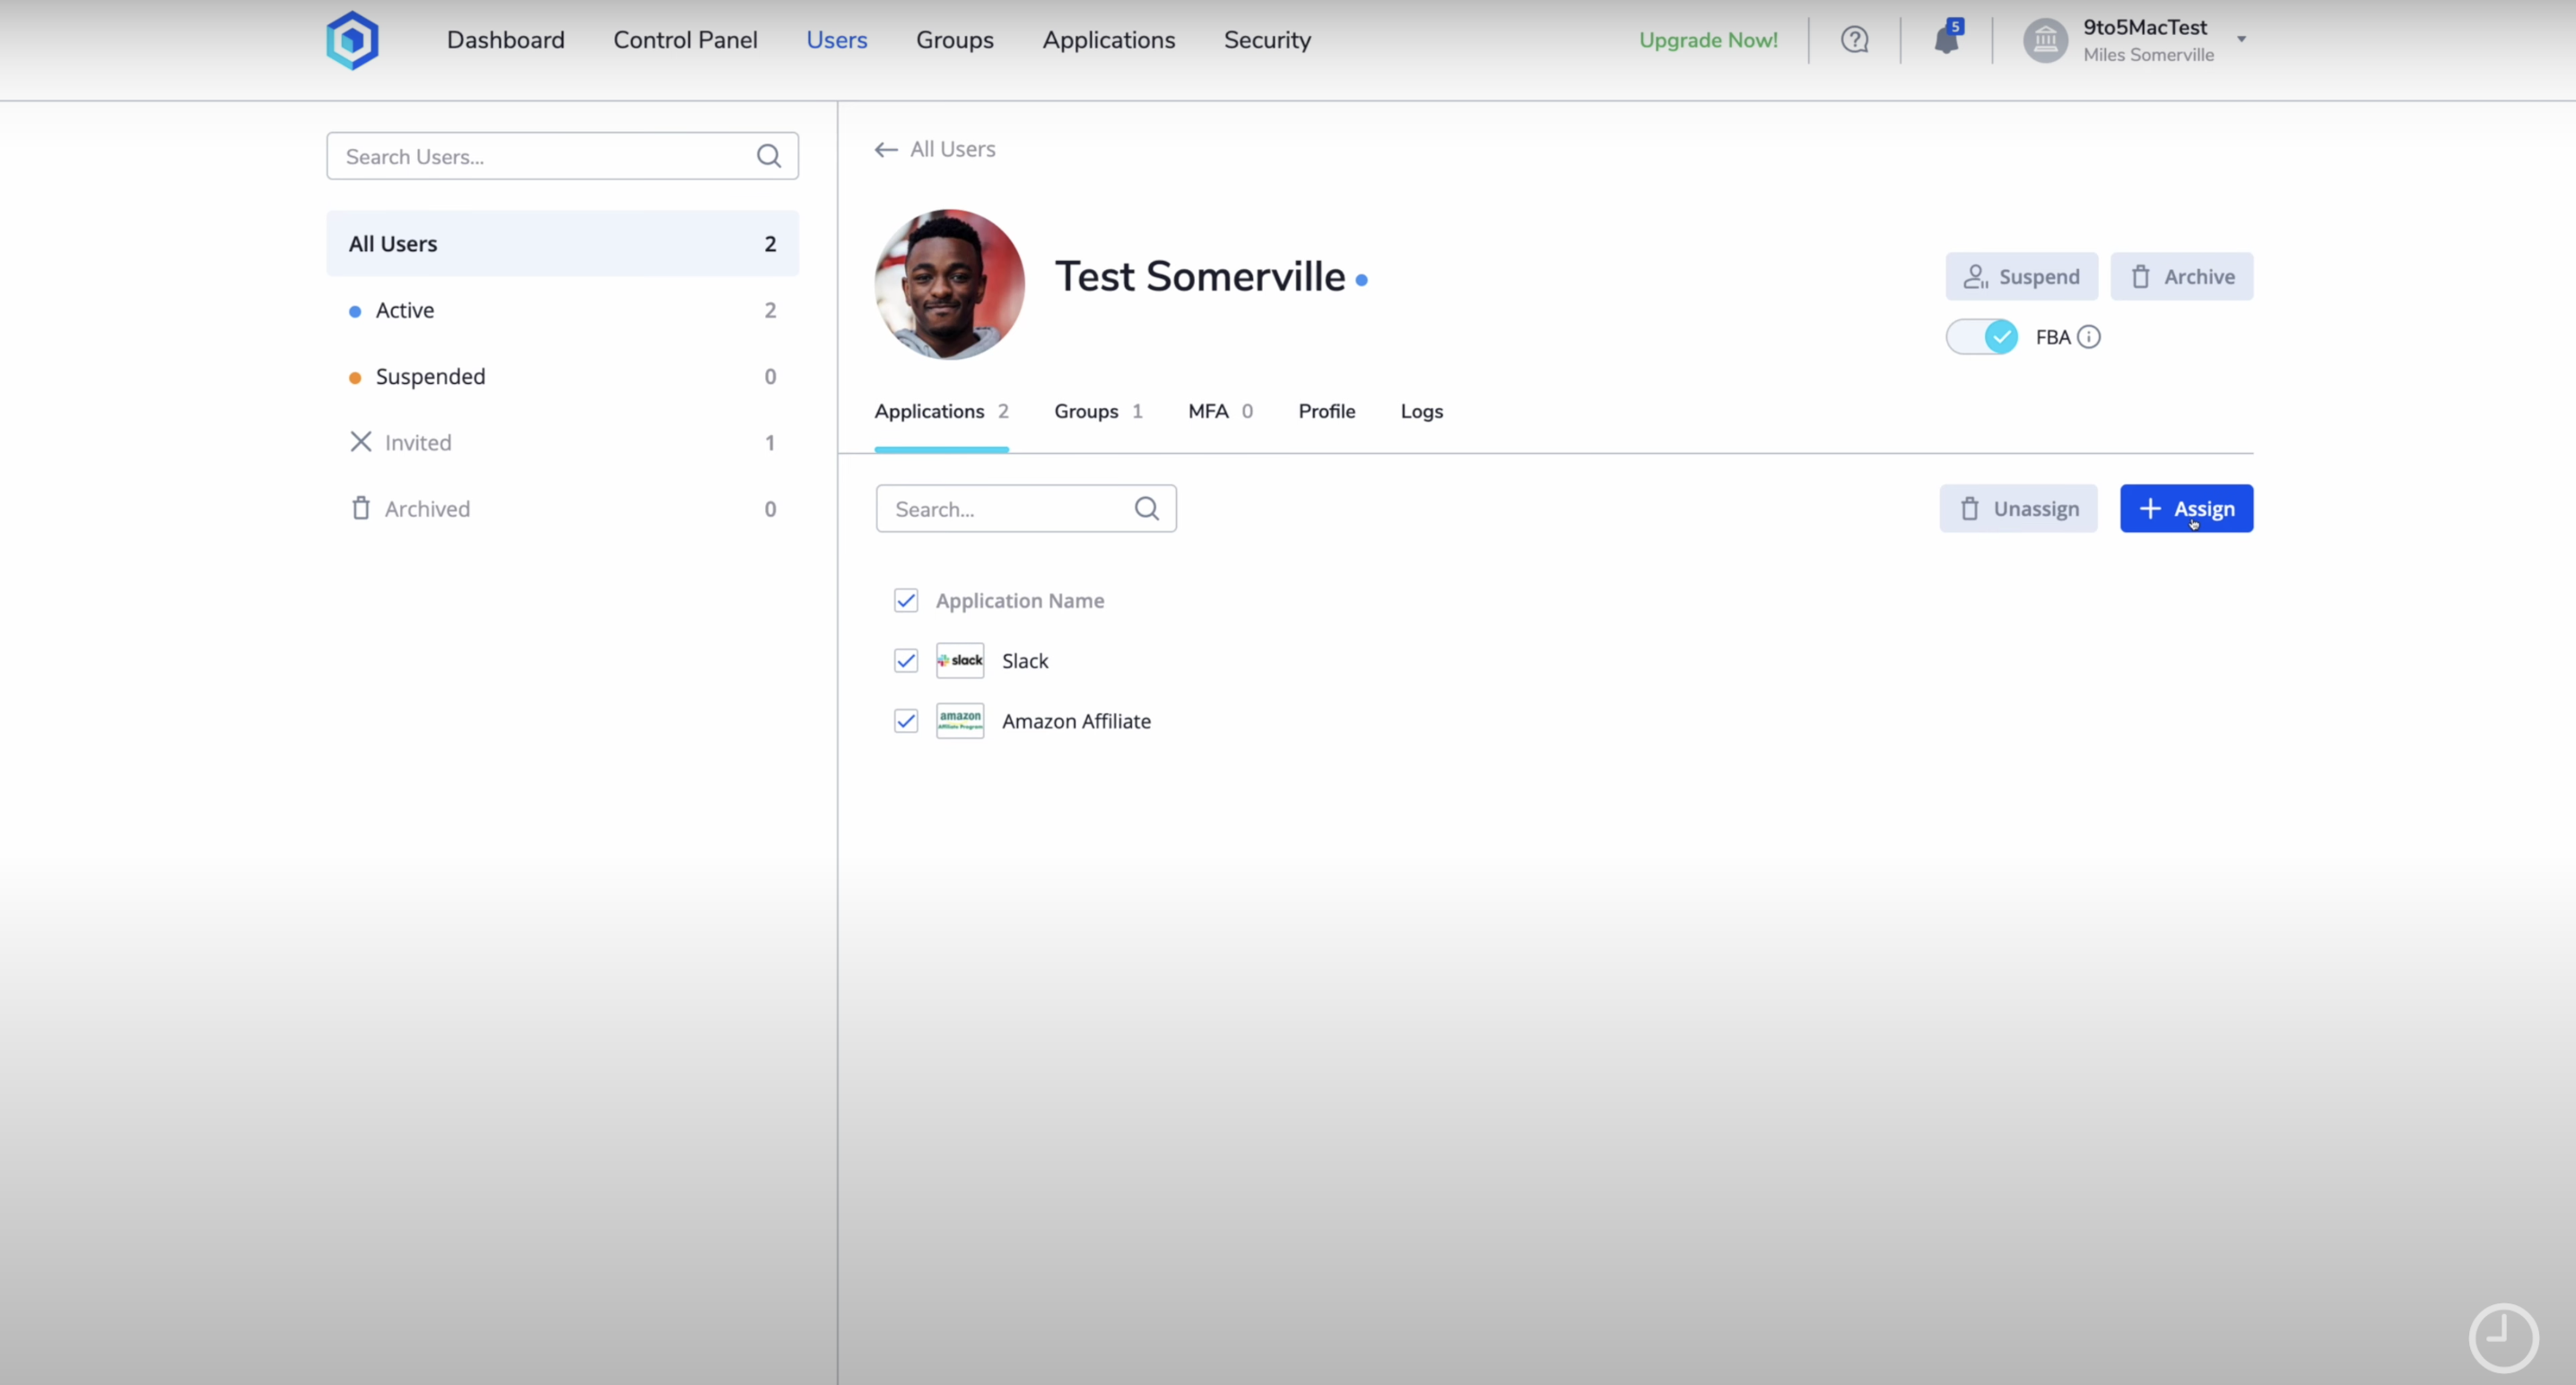This screenshot has height=1385, width=2576.
Task: Toggle the FBA switch off
Action: [x=1983, y=336]
